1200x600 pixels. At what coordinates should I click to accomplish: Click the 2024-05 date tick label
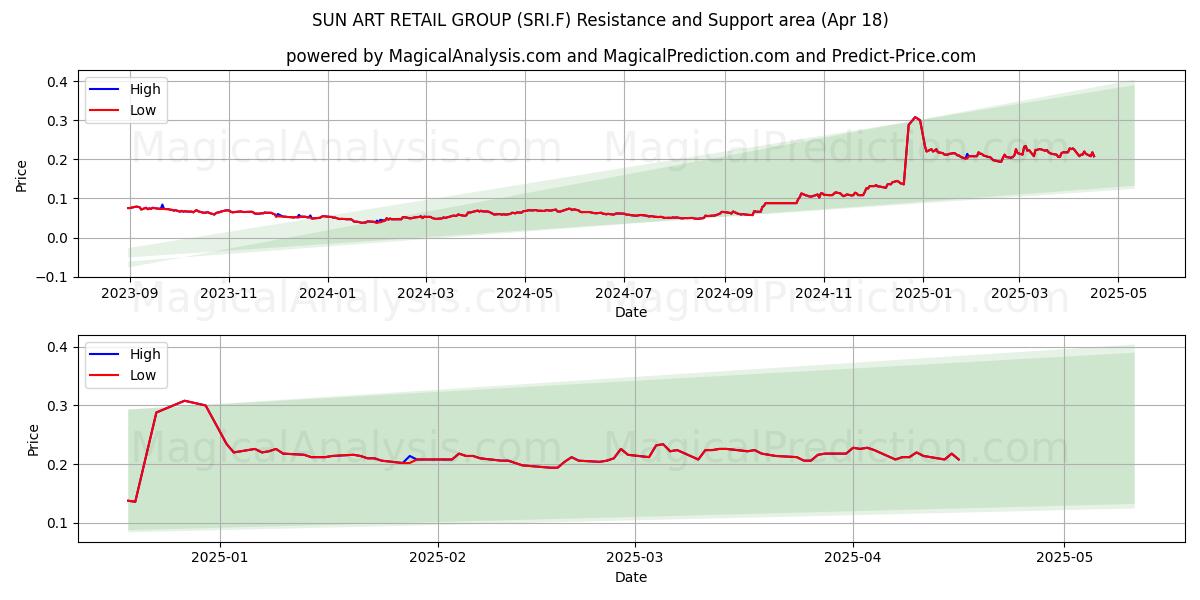click(x=524, y=294)
